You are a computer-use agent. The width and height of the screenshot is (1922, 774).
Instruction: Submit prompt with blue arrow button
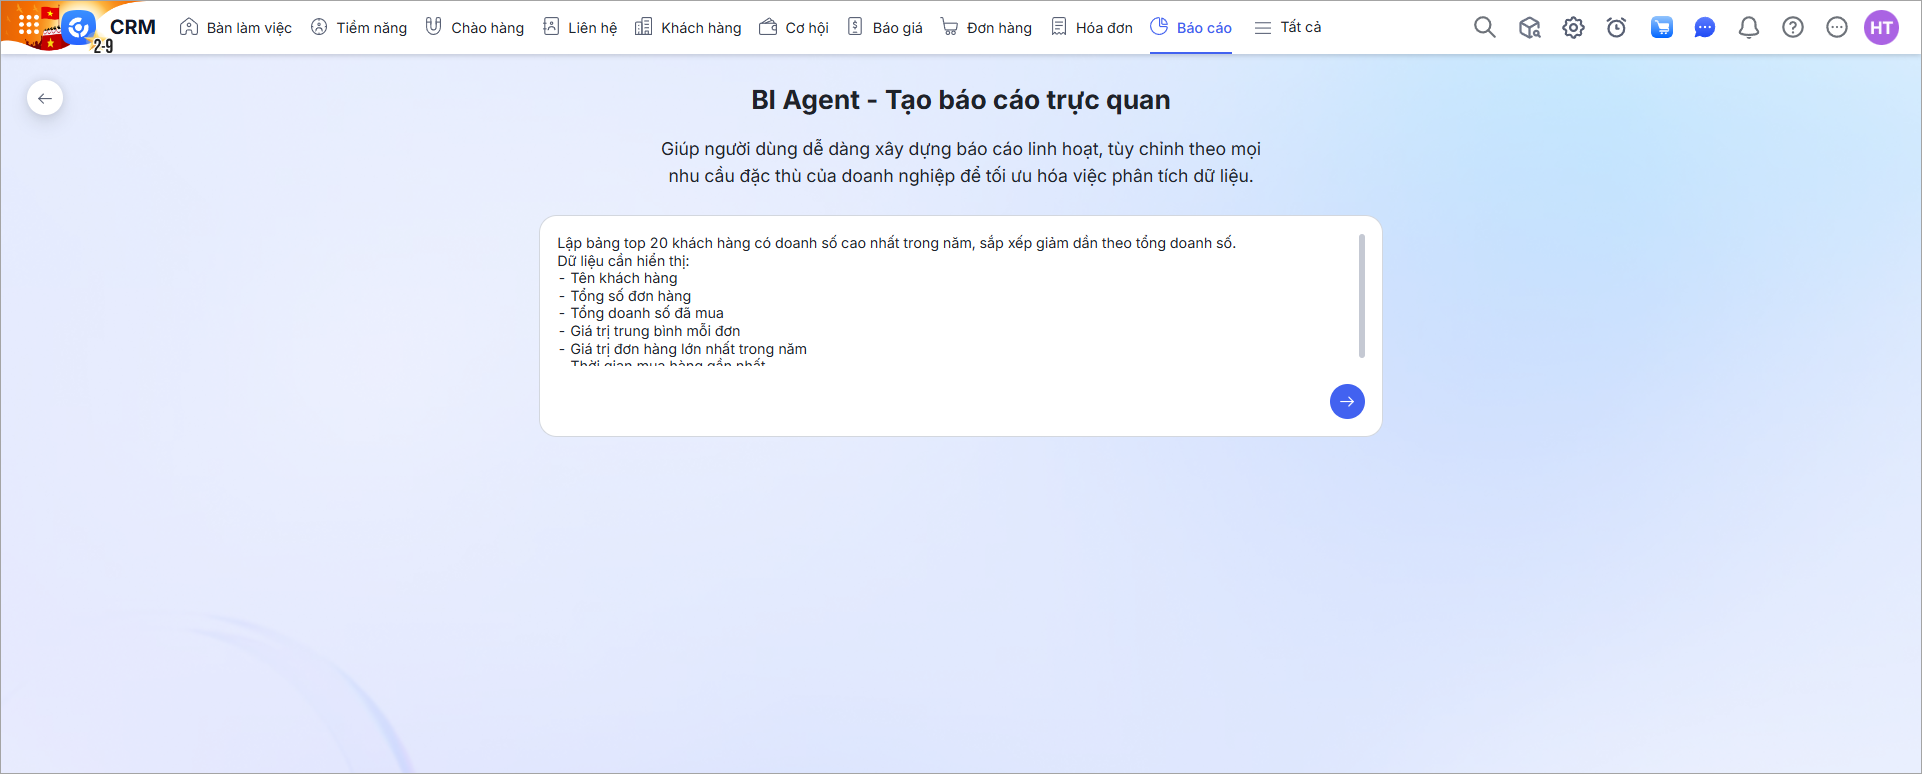pos(1347,401)
